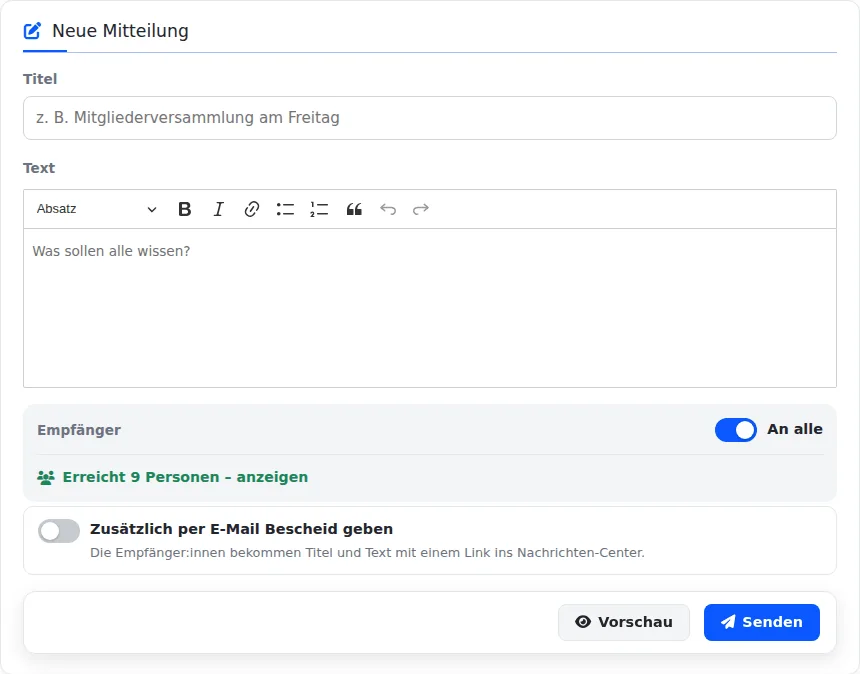Click the description 'Die Empfänger:innen bekommen Titel und Text'
The width and height of the screenshot is (860, 674).
[x=367, y=552]
